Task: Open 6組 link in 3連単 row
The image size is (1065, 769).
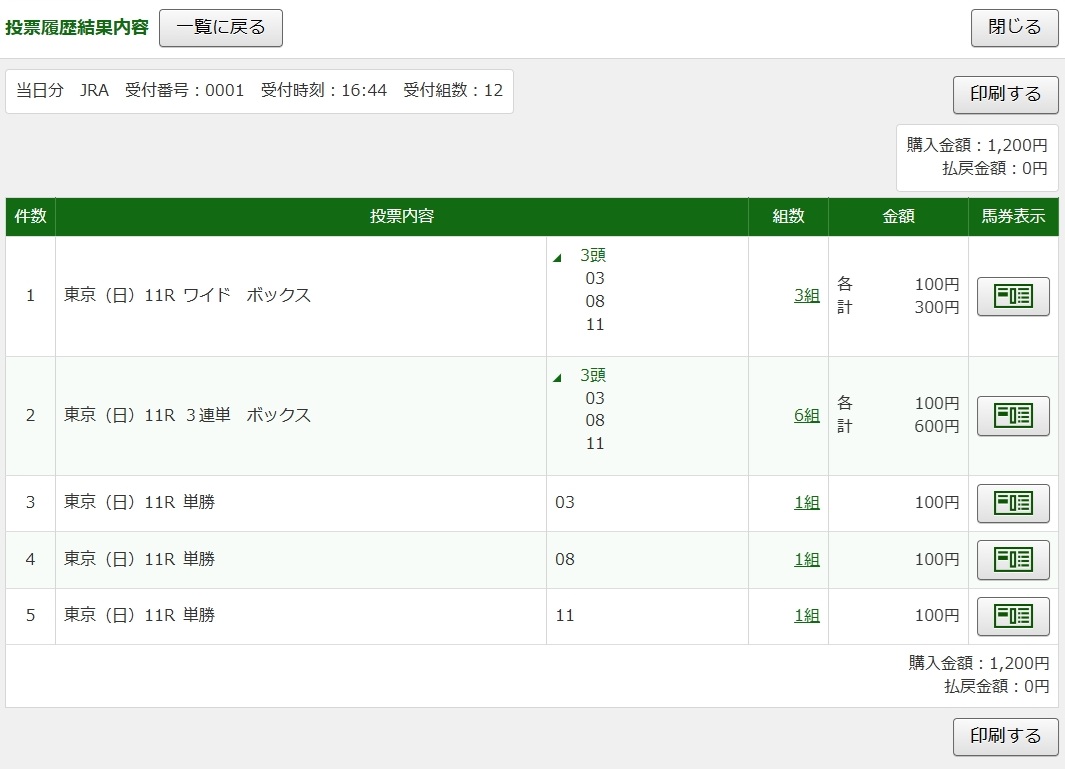Action: coord(807,415)
